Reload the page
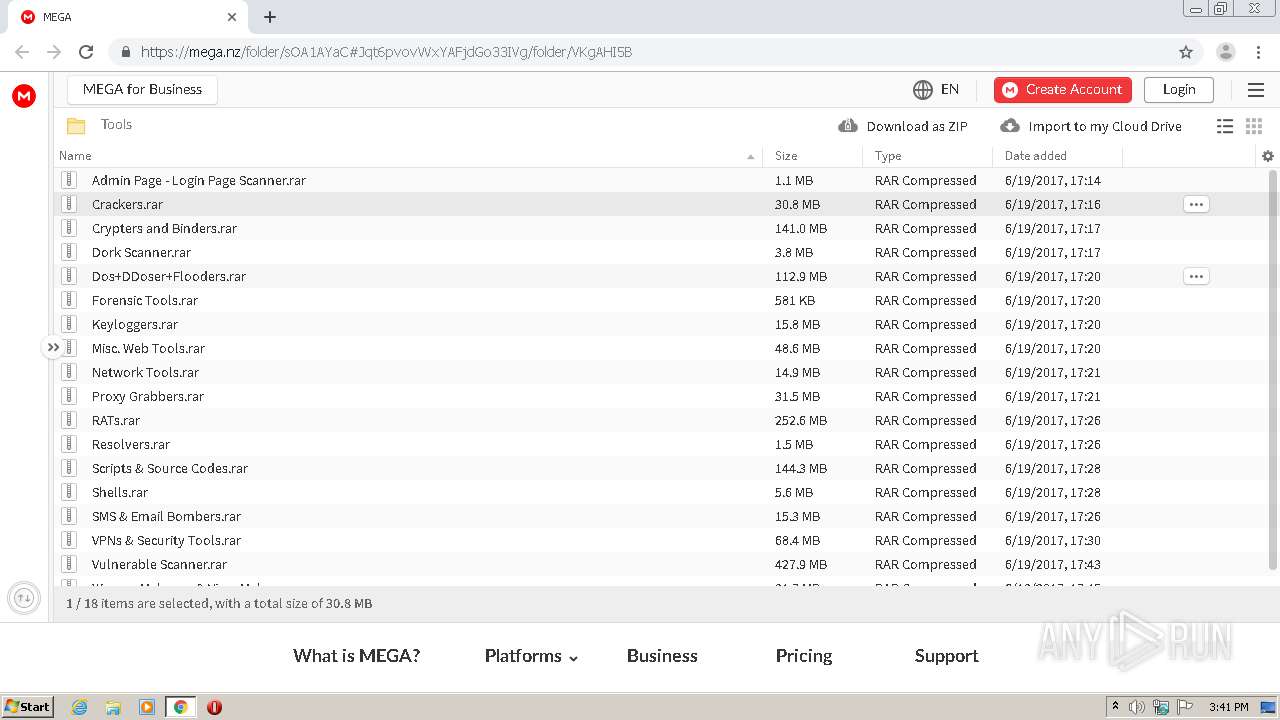This screenshot has width=1280, height=720. point(86,52)
